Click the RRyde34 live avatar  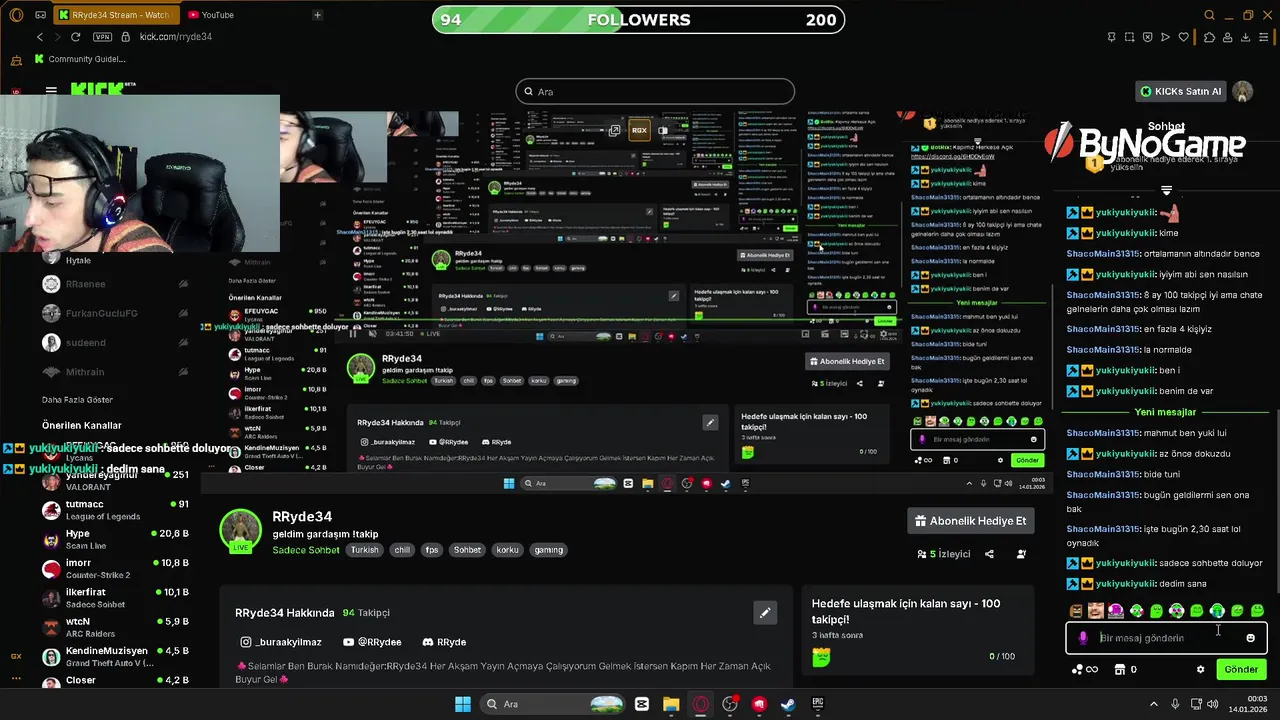point(241,530)
